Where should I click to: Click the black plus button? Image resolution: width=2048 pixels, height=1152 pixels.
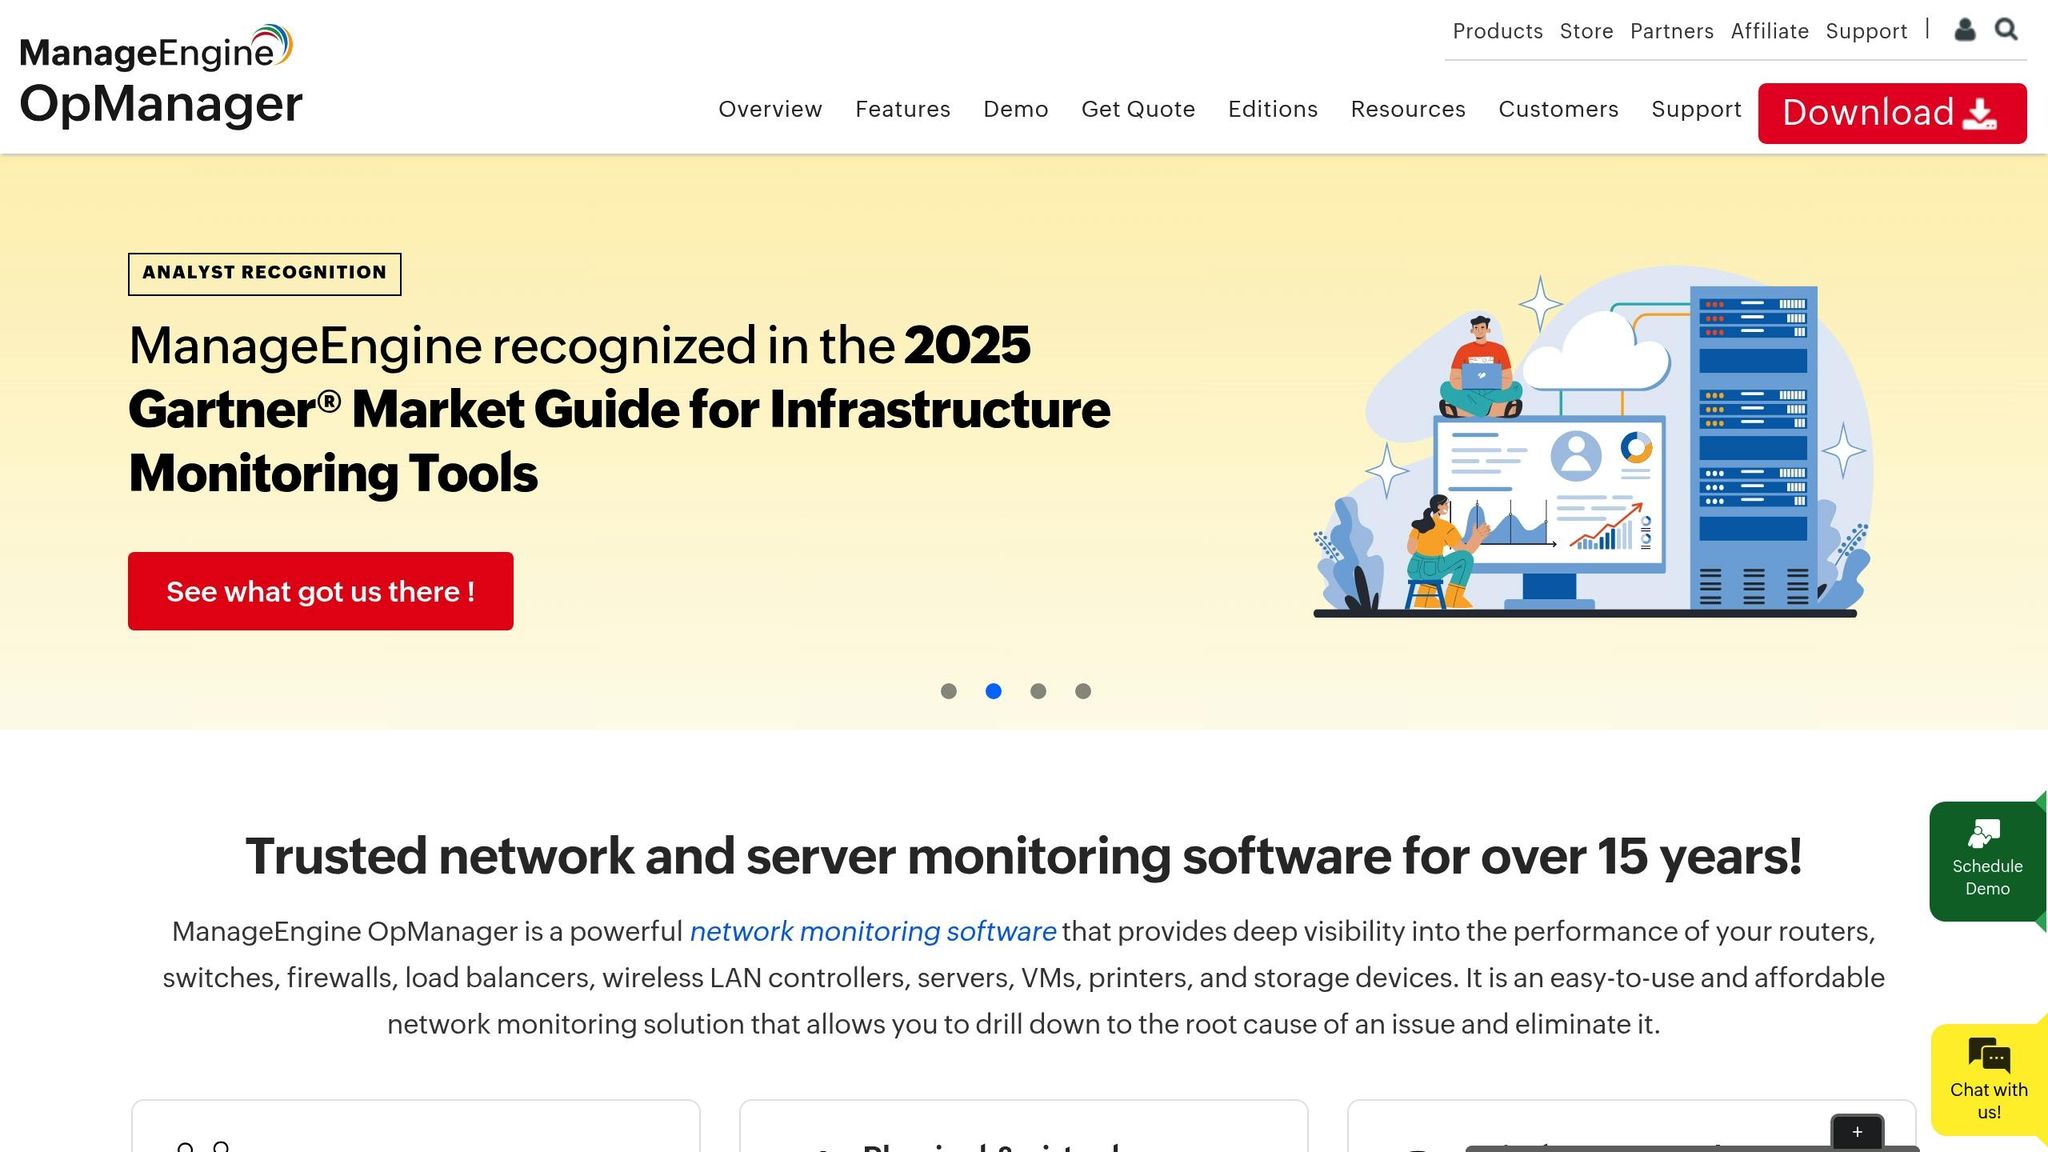click(x=1857, y=1132)
